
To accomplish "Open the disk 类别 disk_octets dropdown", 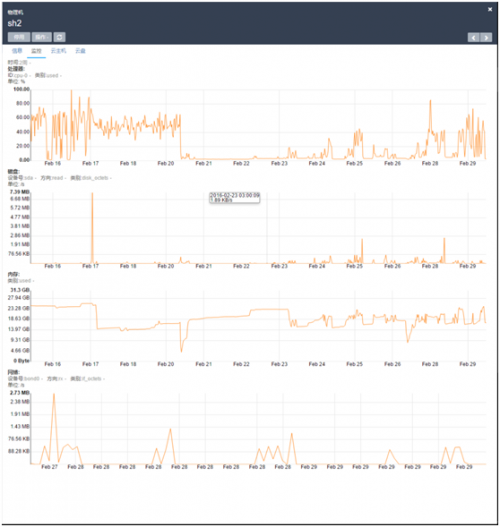I will 91,178.
